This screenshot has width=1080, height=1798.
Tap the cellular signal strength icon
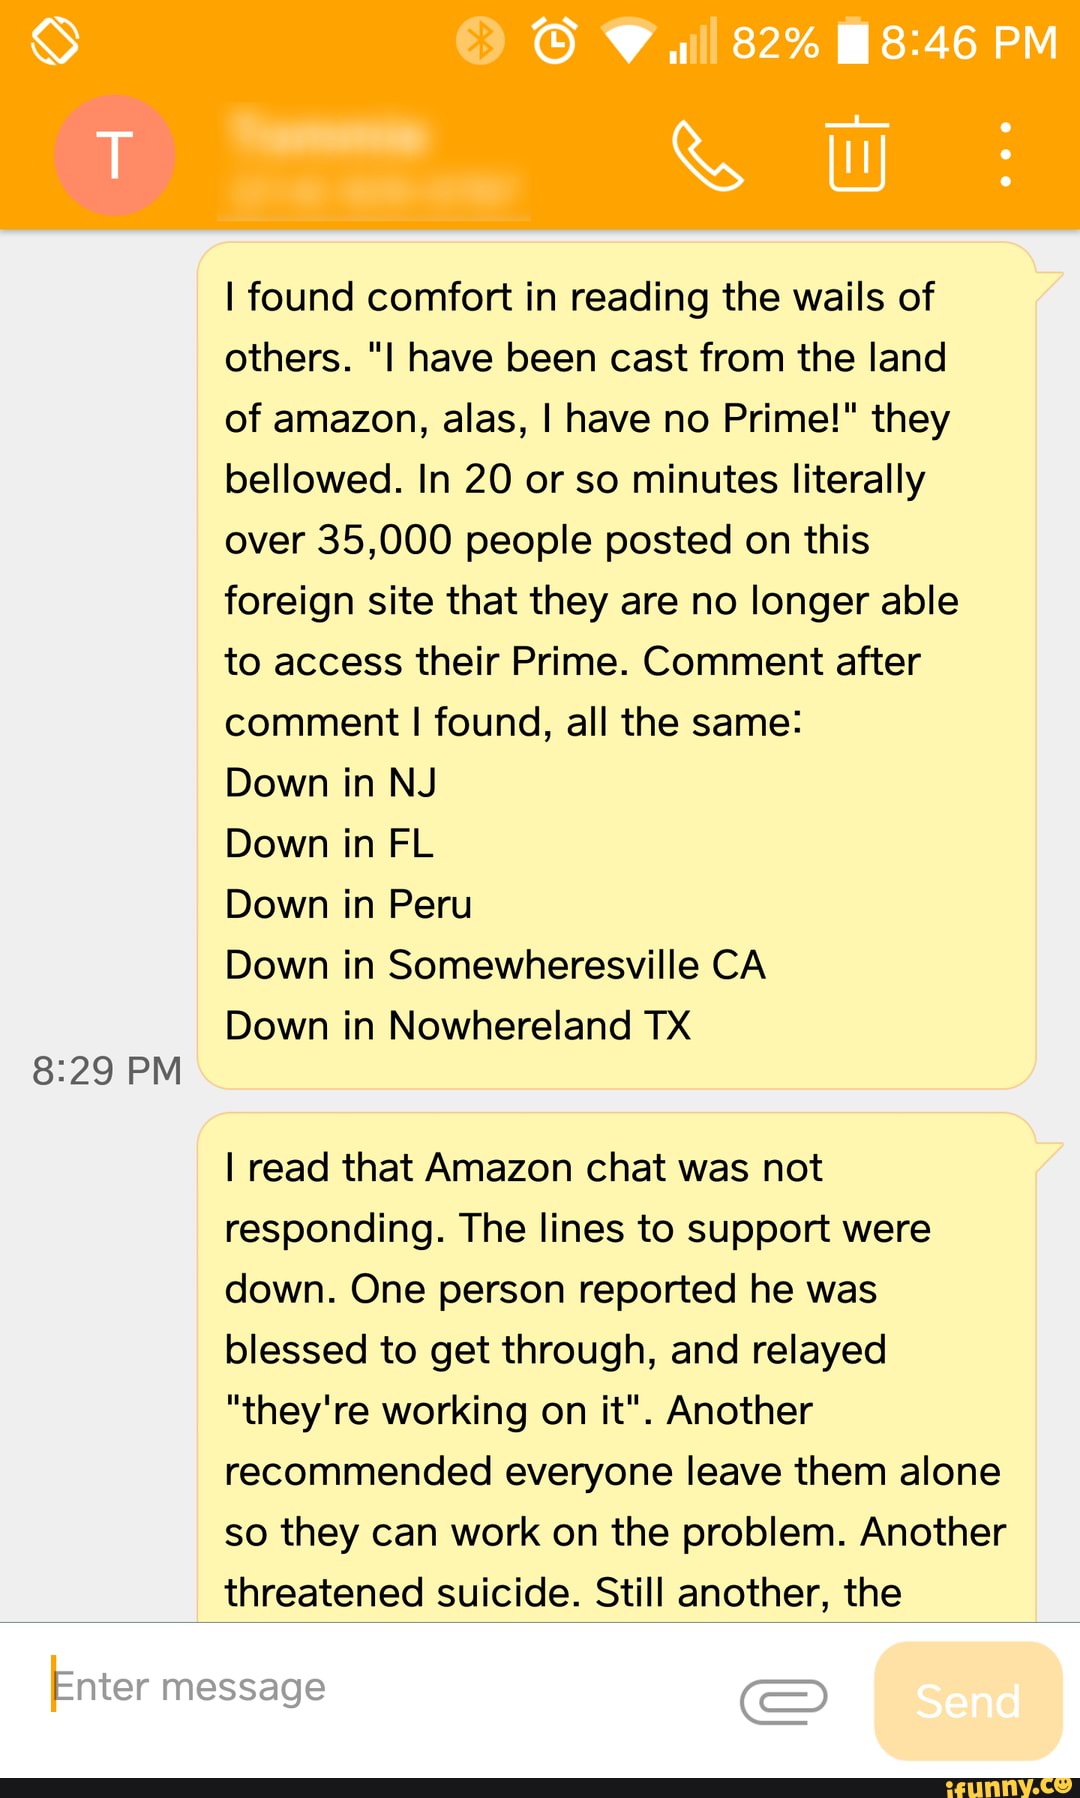tap(694, 42)
